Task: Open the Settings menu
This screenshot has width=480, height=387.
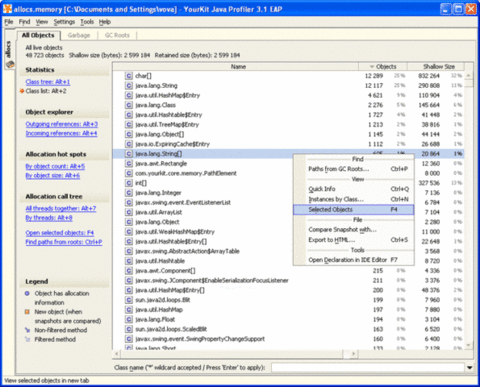Action: click(64, 22)
